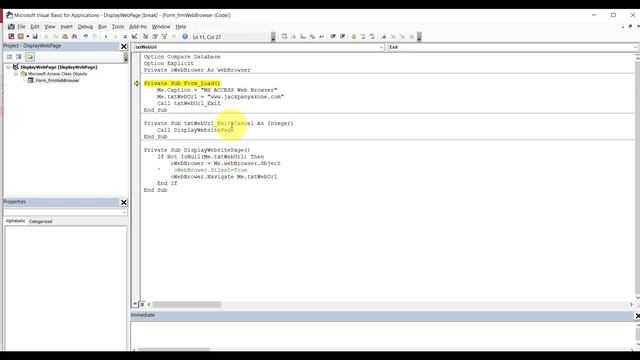Open the Edit menu

[35, 27]
